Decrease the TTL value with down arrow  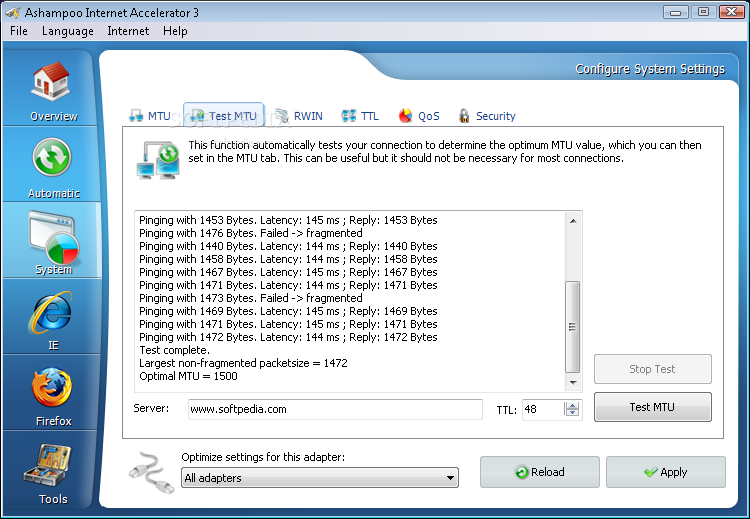(x=572, y=414)
